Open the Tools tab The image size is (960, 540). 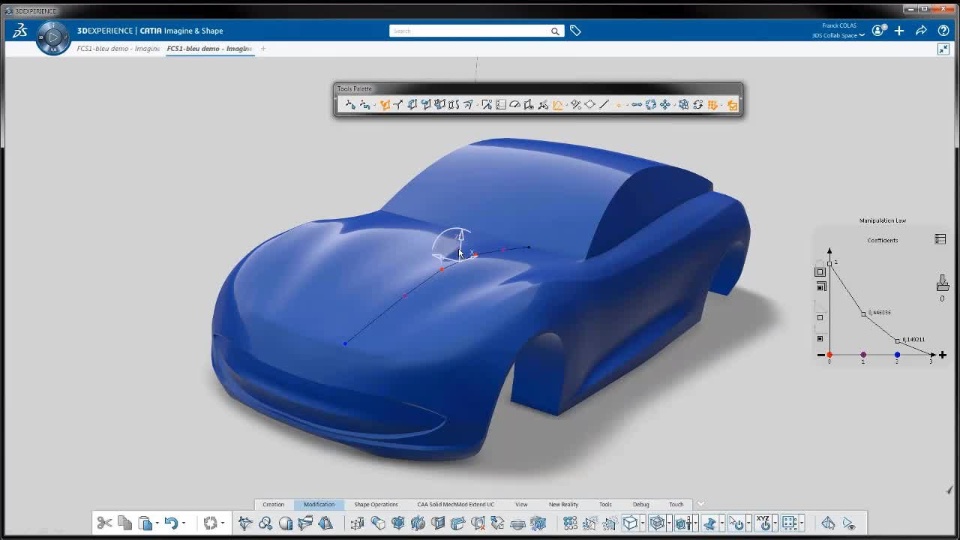(606, 504)
